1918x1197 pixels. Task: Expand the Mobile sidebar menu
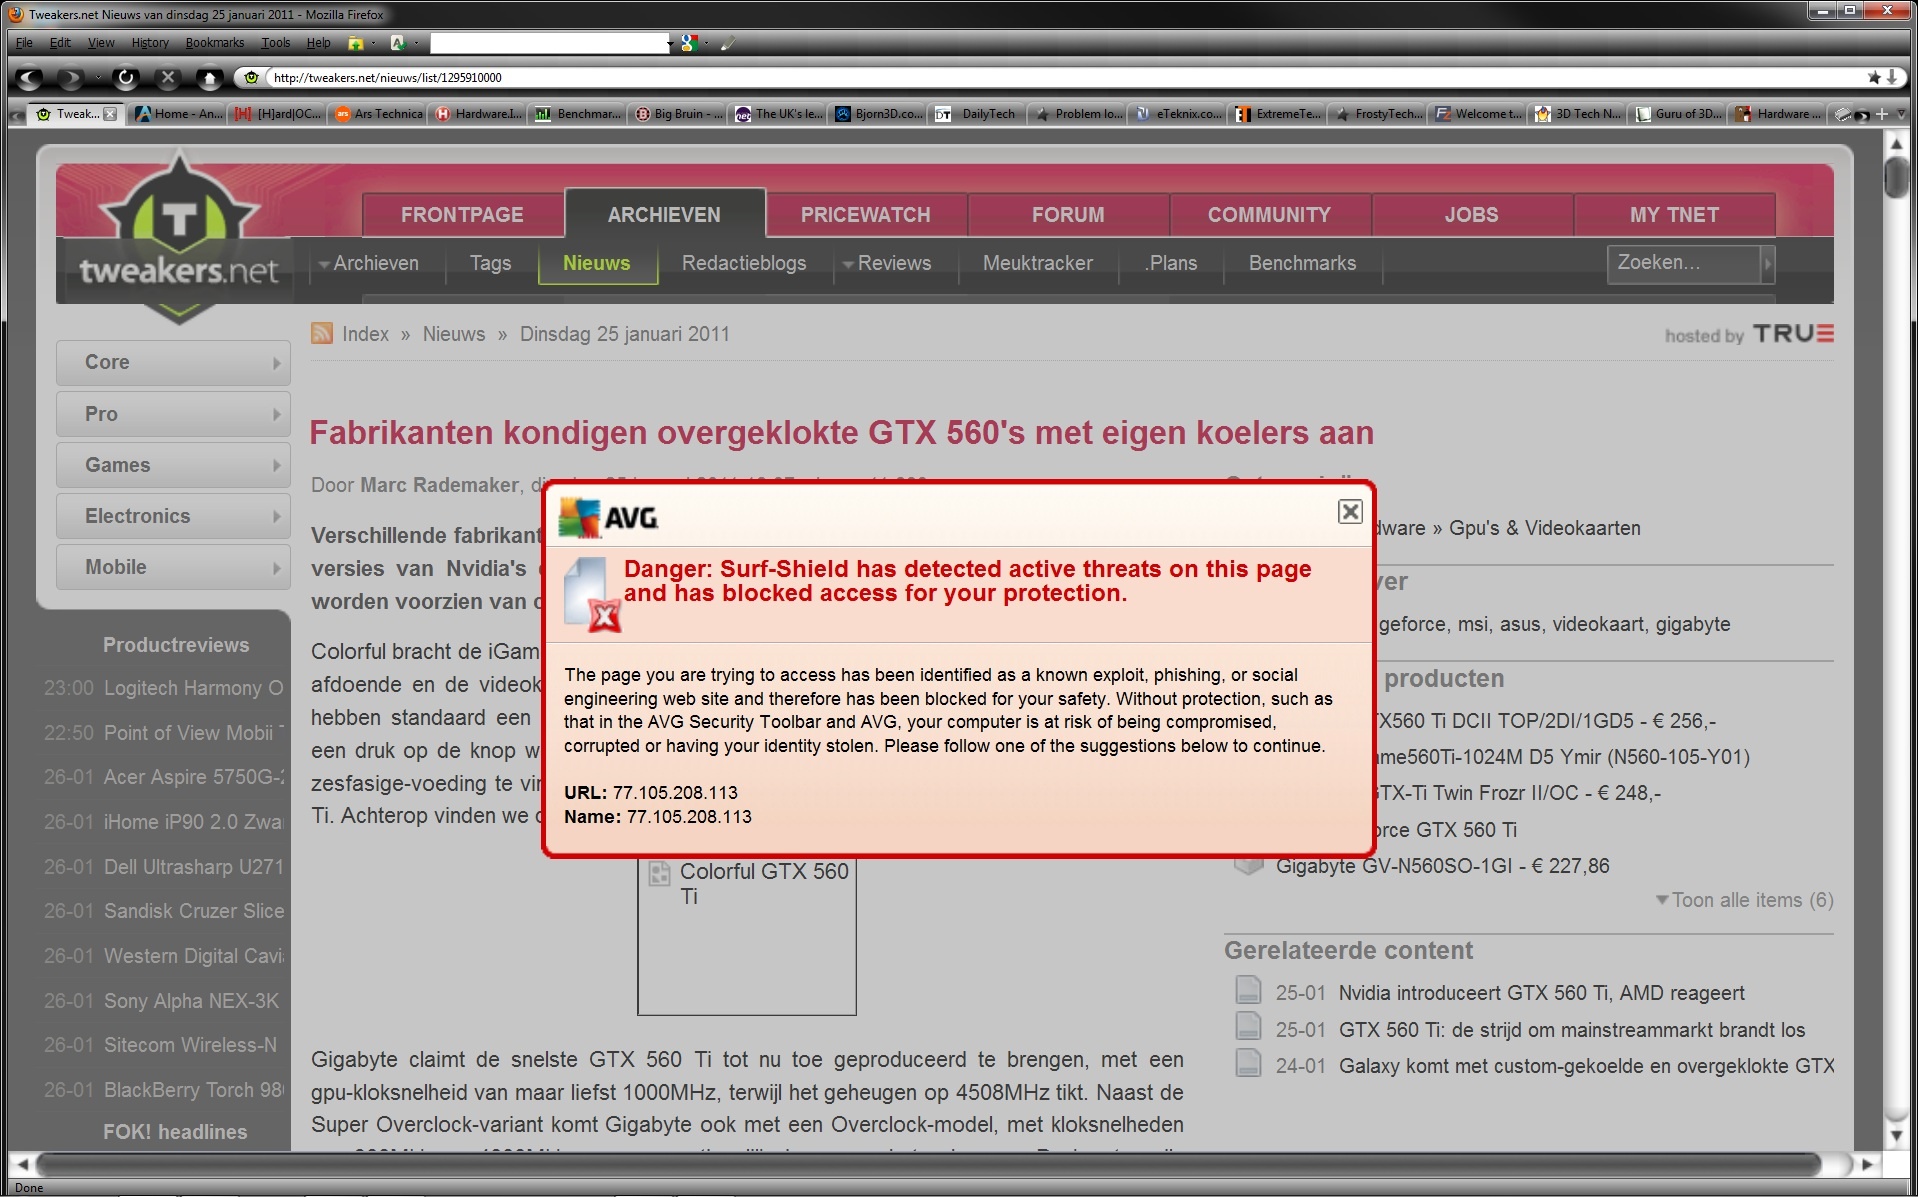[173, 567]
